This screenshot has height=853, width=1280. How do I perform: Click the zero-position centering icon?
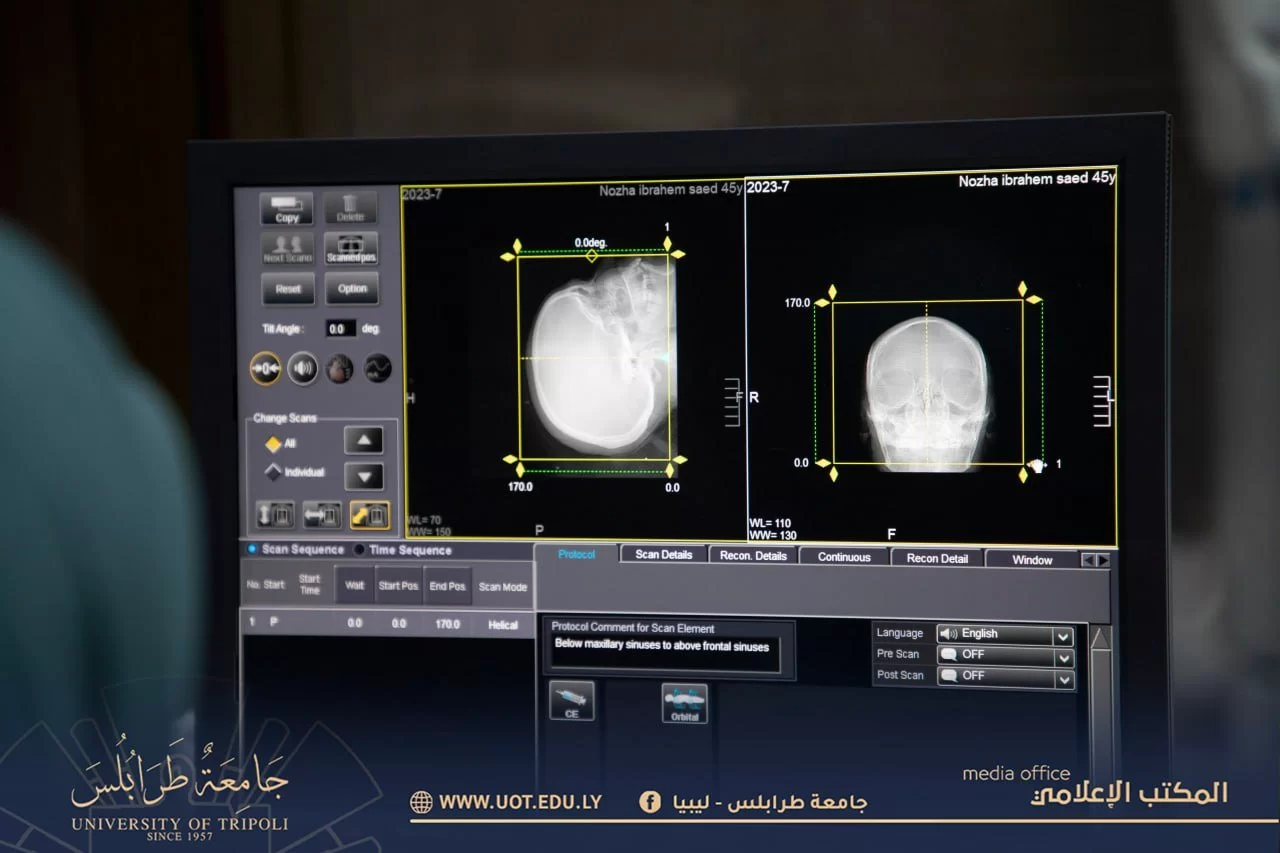pyautogui.click(x=265, y=368)
